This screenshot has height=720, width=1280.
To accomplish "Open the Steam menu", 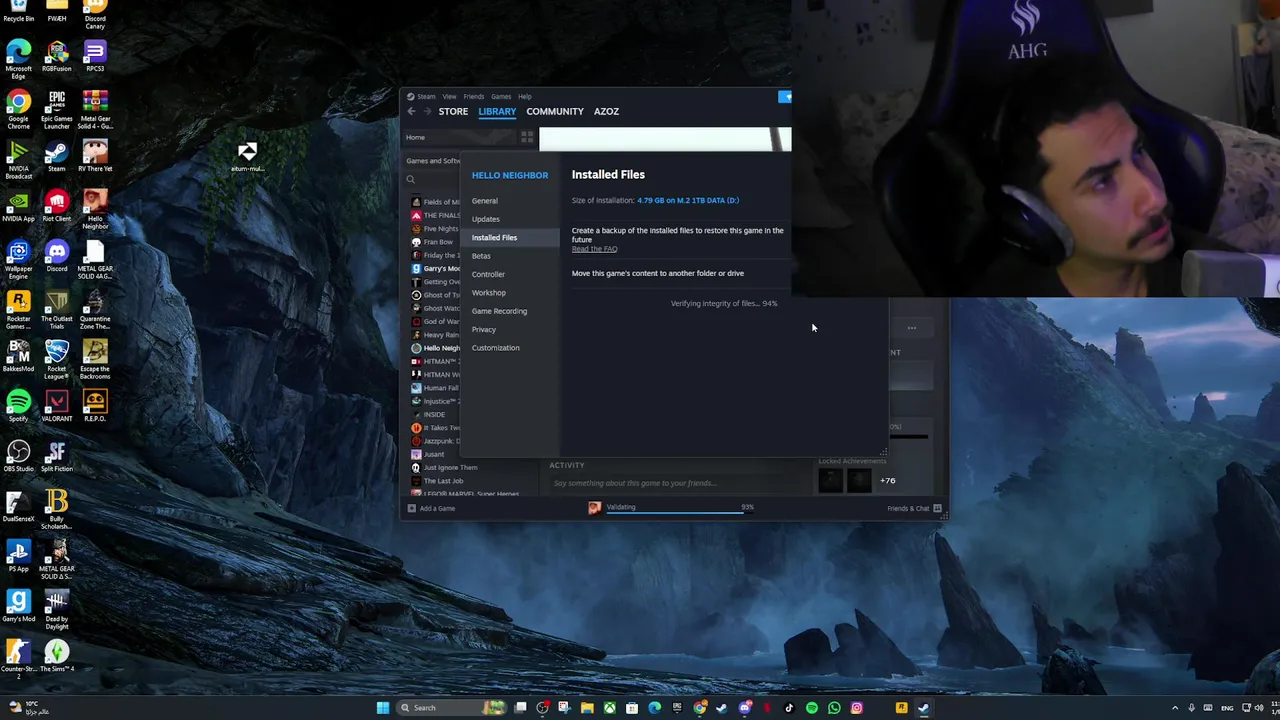I will pos(426,97).
